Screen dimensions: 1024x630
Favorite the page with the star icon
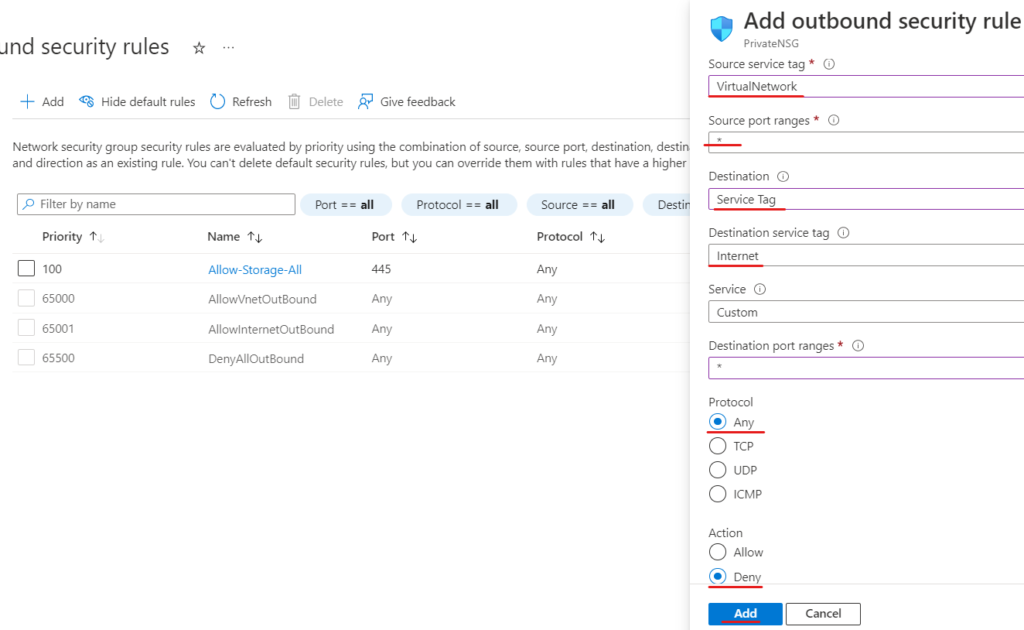pos(199,48)
